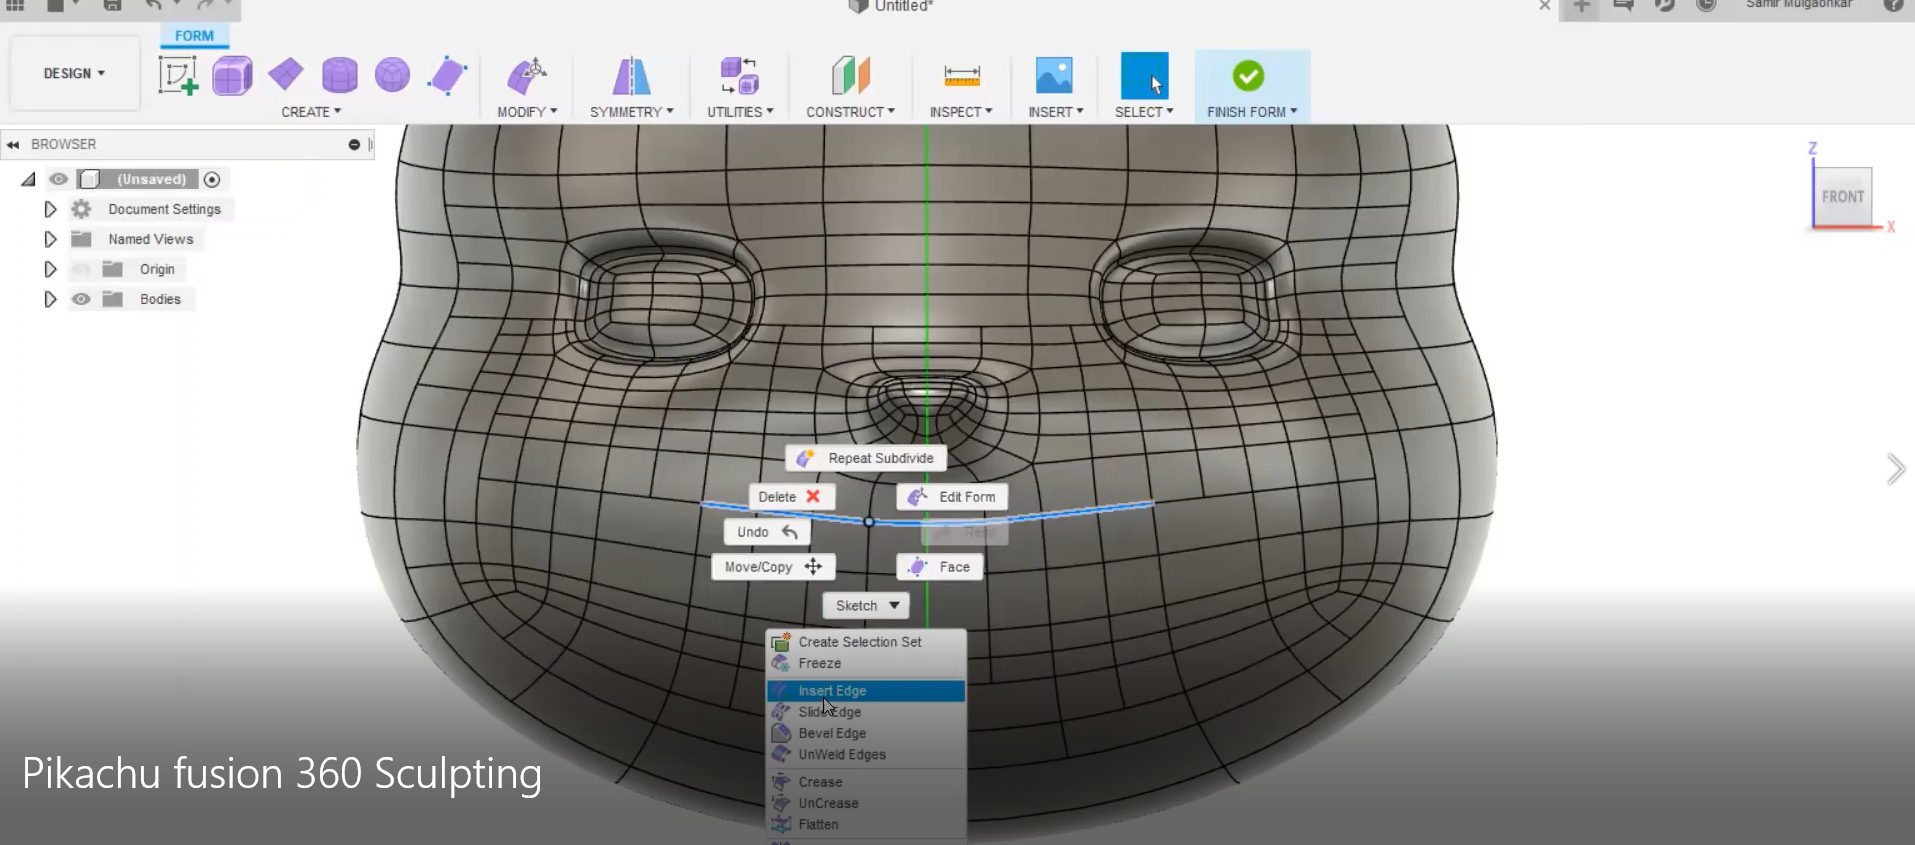Click the Construct plane icon
The height and width of the screenshot is (845, 1915).
click(851, 75)
